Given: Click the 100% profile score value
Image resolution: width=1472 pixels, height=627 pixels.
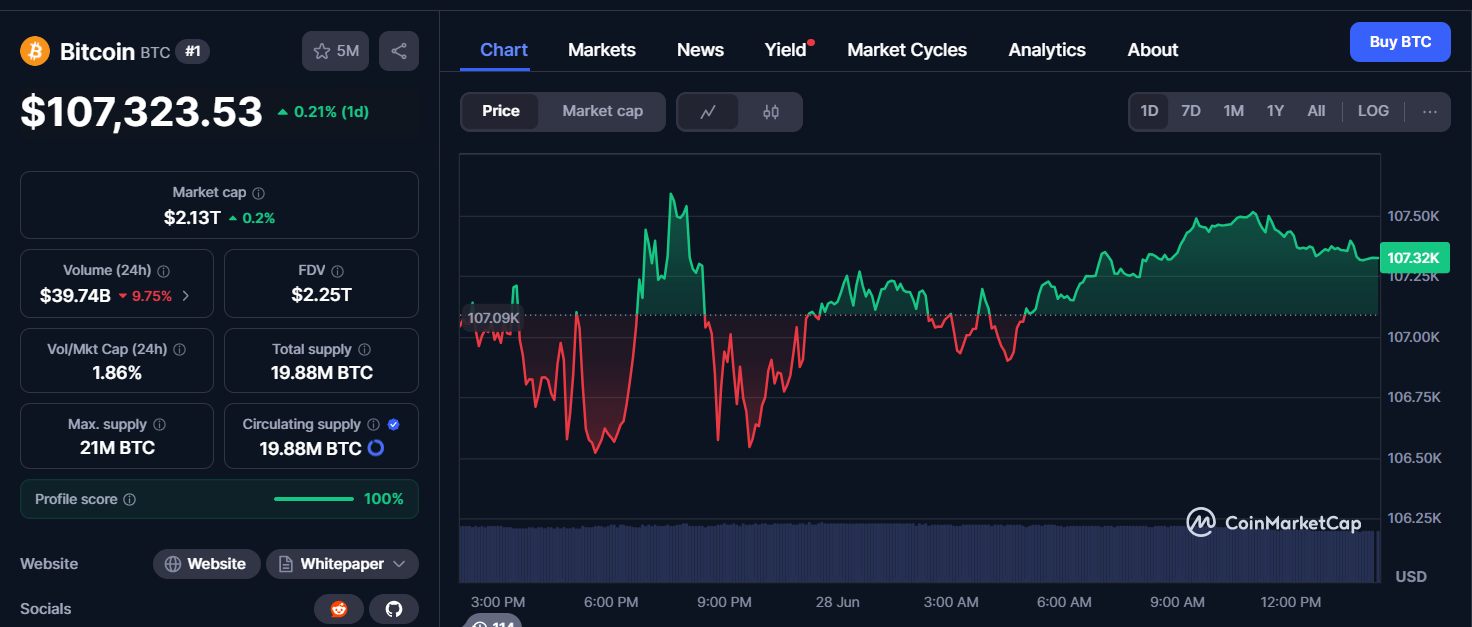Looking at the screenshot, I should (384, 499).
